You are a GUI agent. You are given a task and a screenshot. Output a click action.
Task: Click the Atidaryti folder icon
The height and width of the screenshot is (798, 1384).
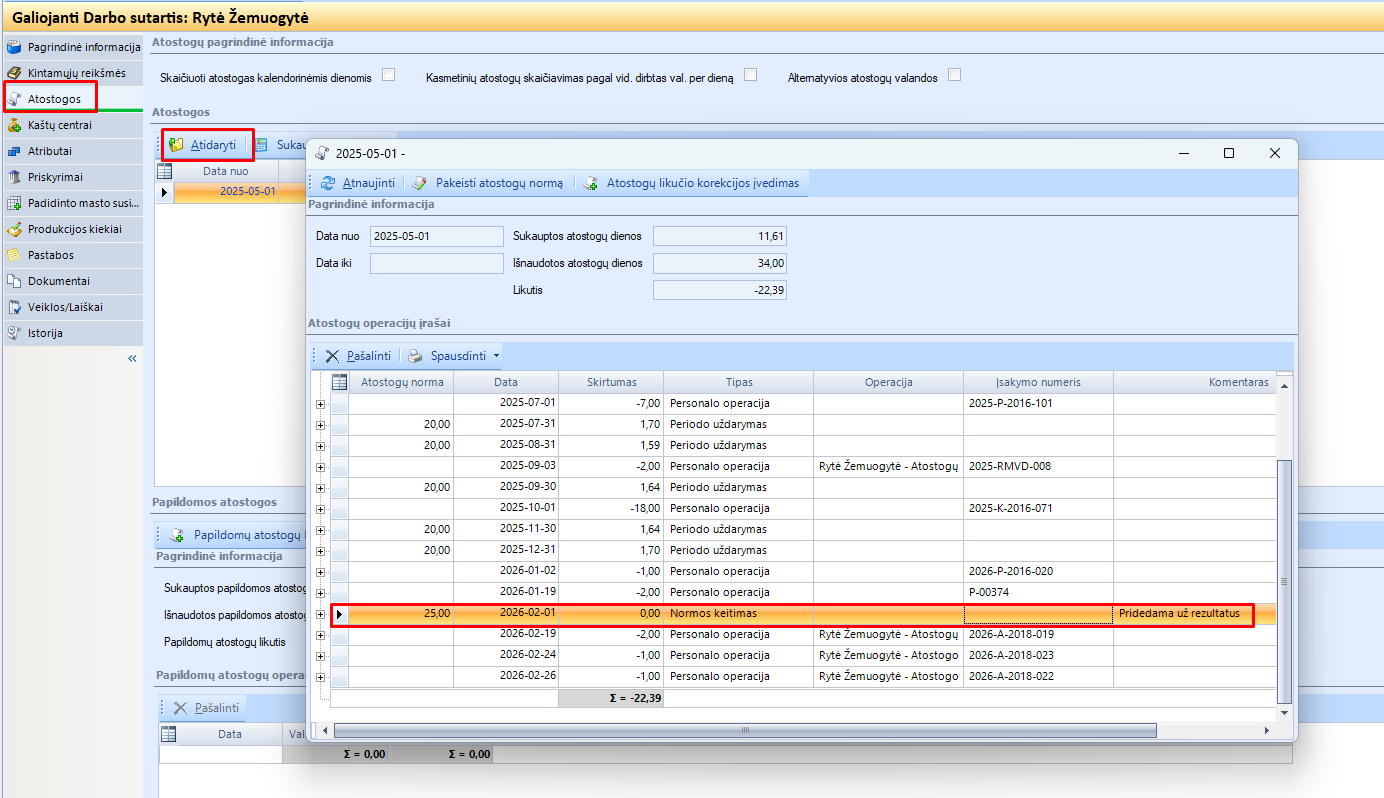(x=177, y=145)
